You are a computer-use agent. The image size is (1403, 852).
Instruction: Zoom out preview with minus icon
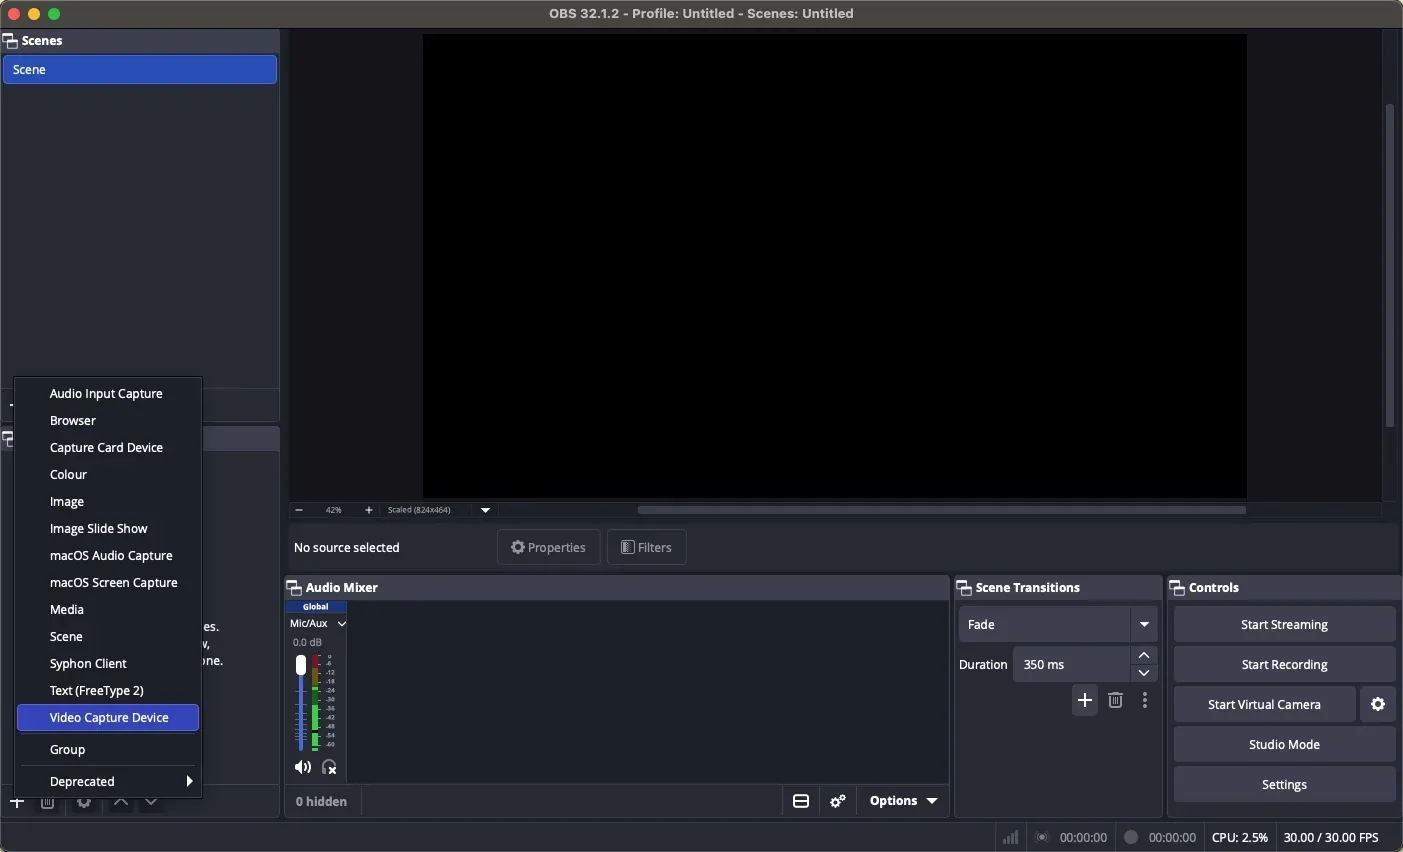(x=299, y=510)
